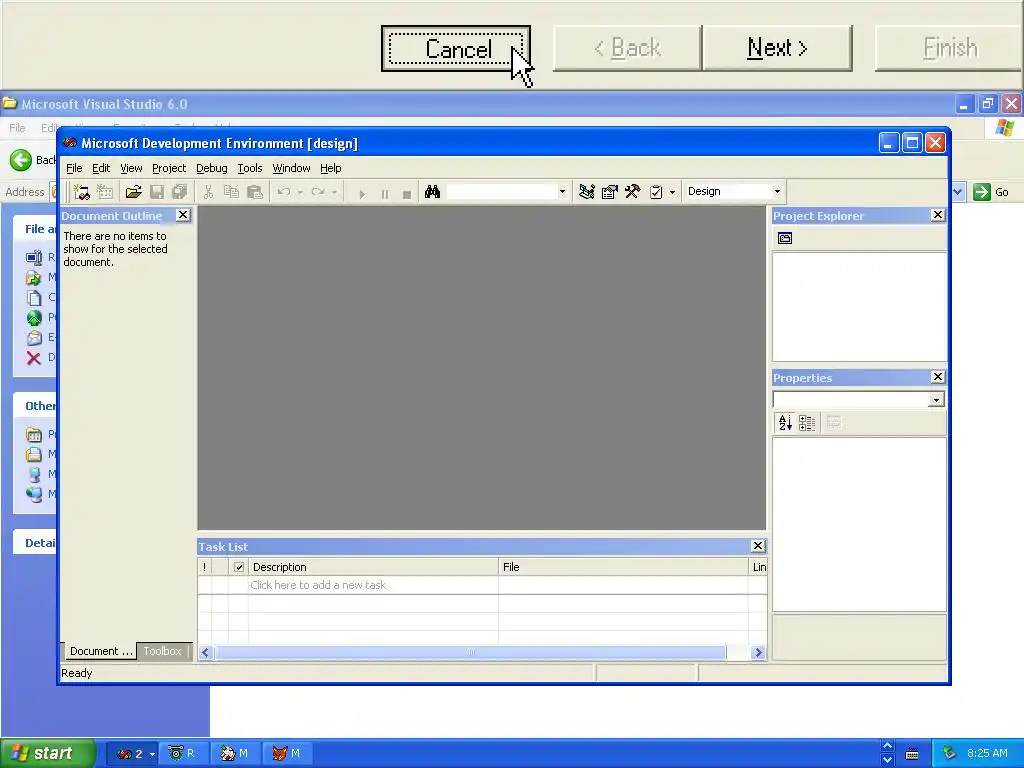Click the Description column header in Task List
The width and height of the screenshot is (1024, 768).
coord(373,567)
